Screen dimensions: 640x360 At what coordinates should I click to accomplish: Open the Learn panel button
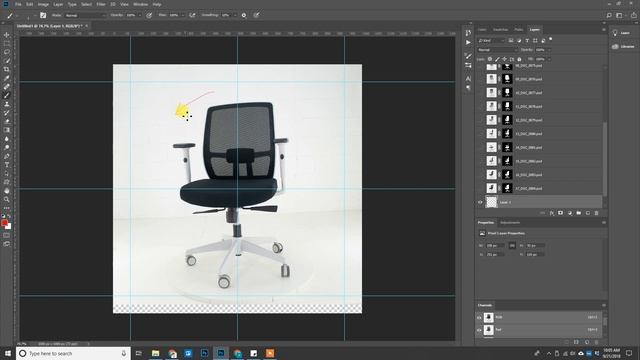pyautogui.click(x=622, y=33)
